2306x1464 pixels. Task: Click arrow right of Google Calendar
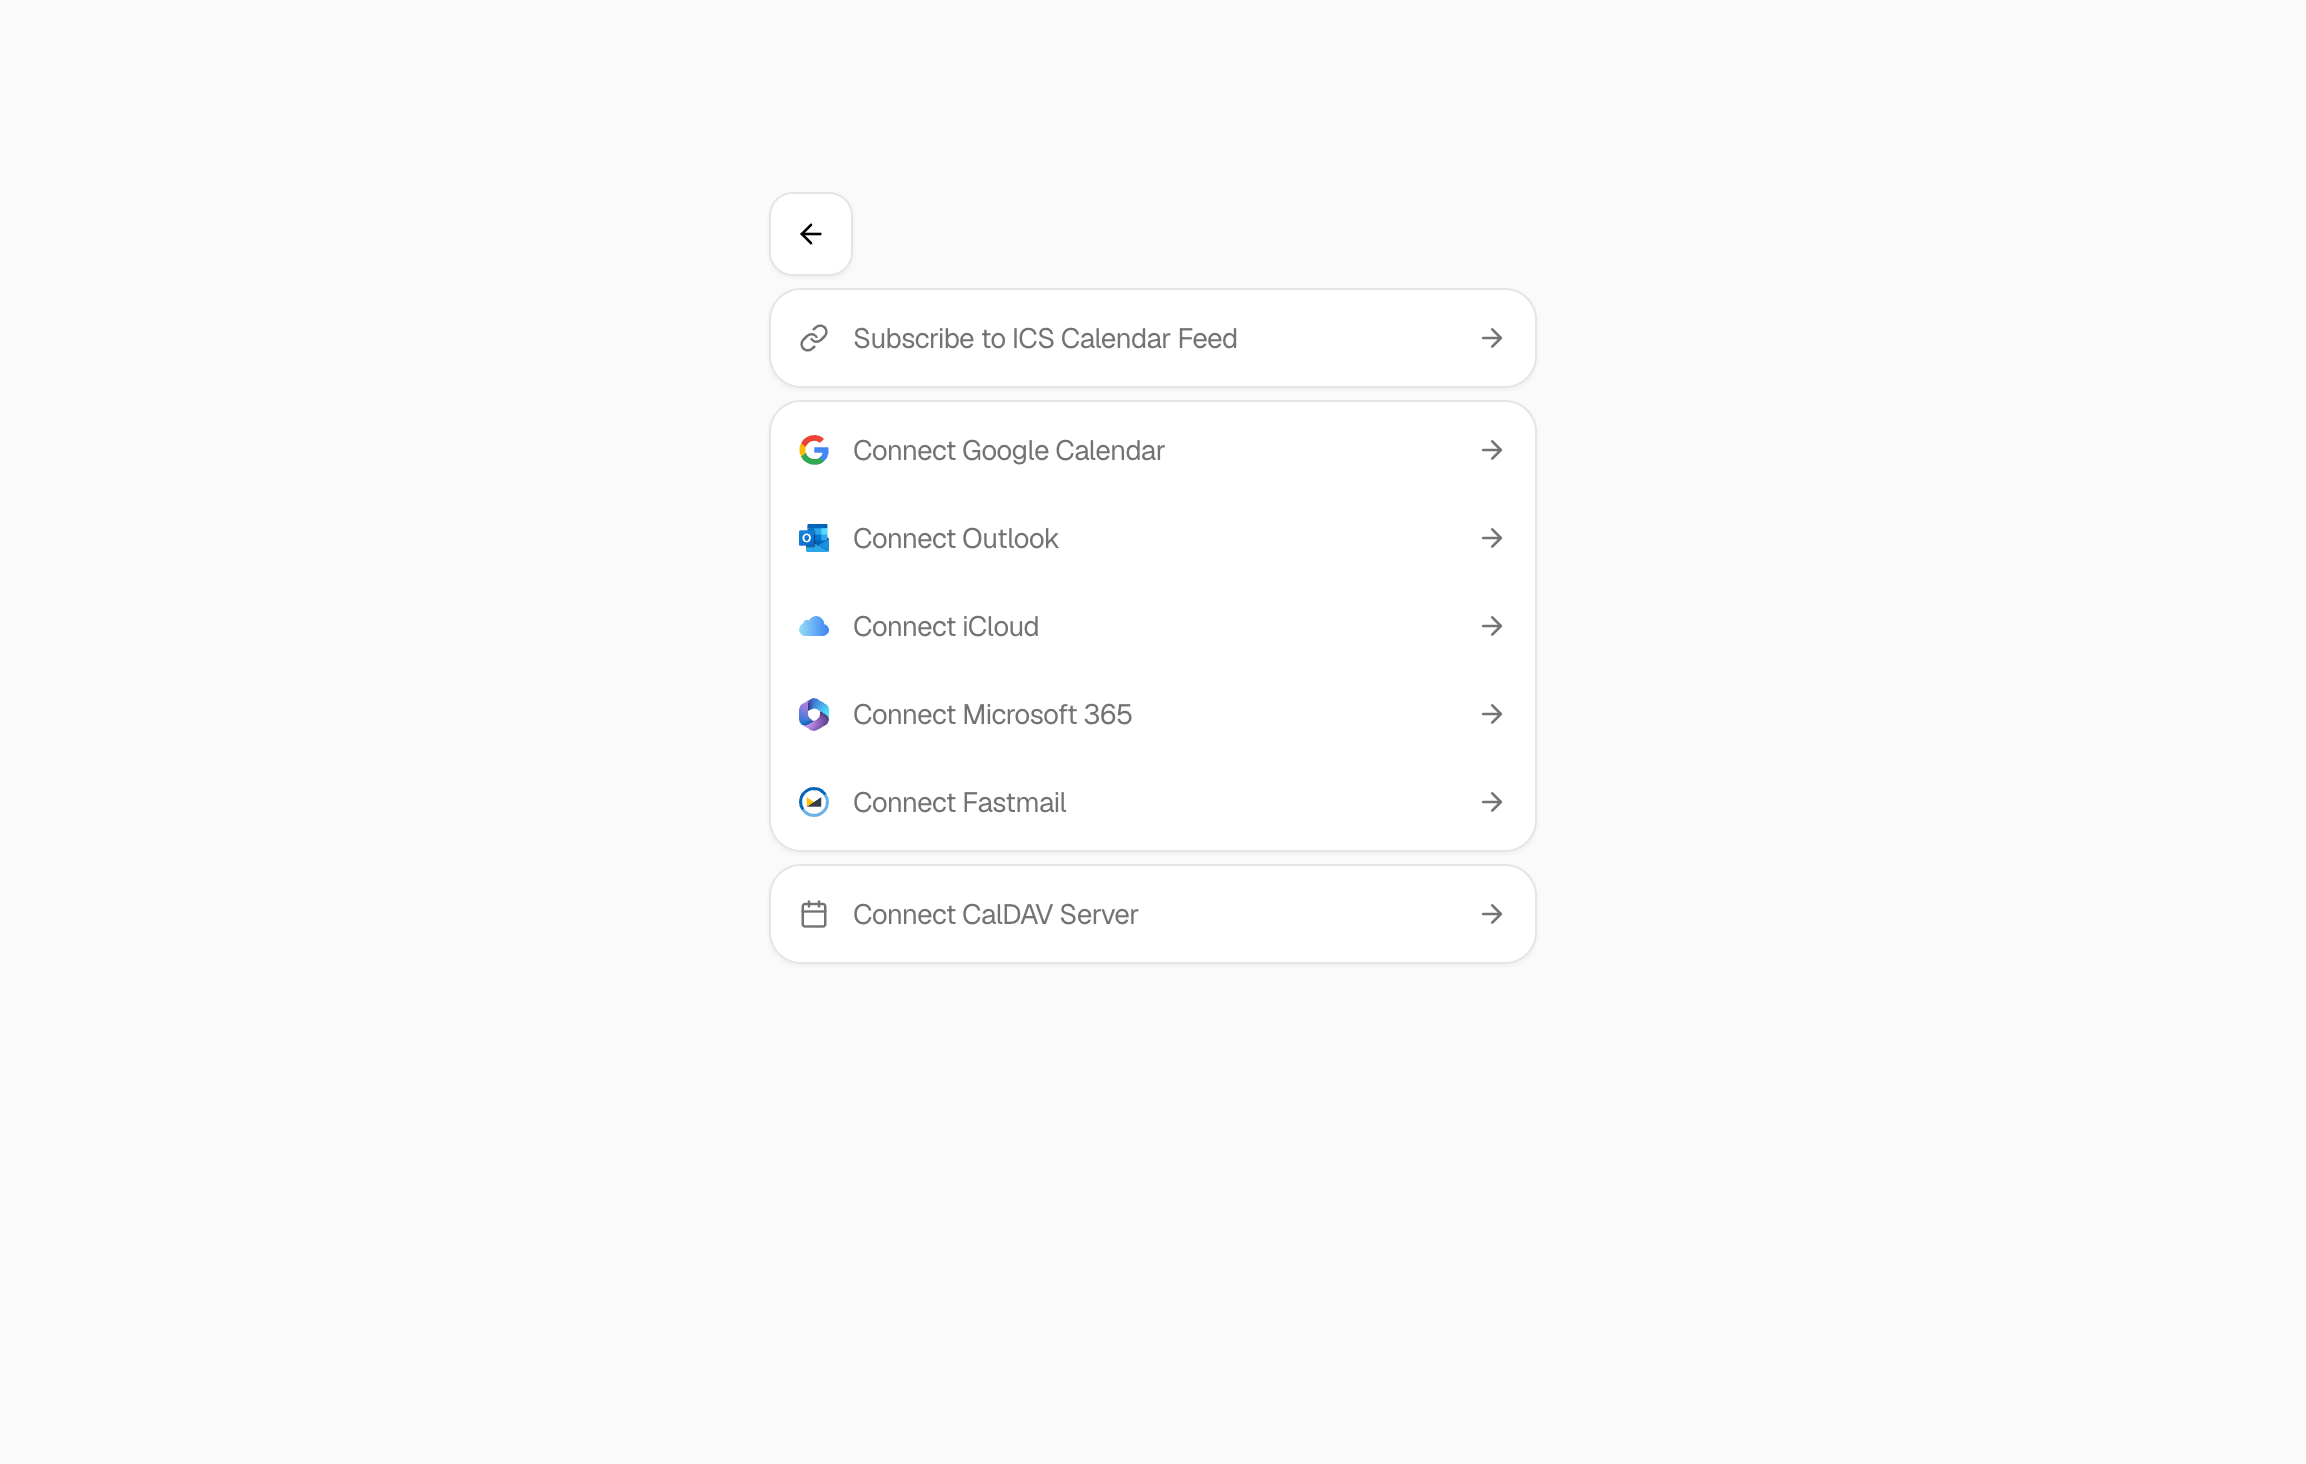click(1491, 451)
